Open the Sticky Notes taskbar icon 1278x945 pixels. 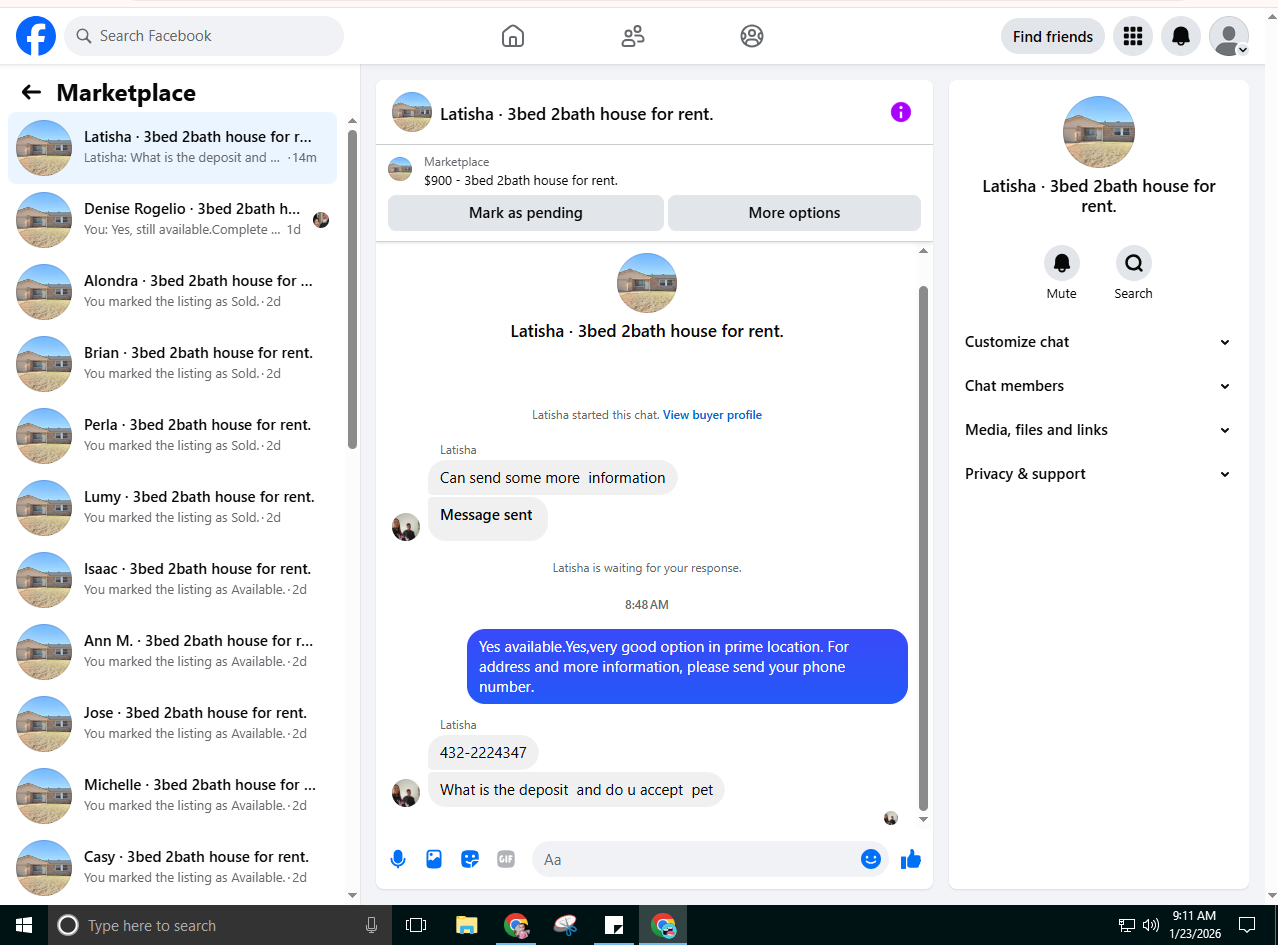pos(614,925)
